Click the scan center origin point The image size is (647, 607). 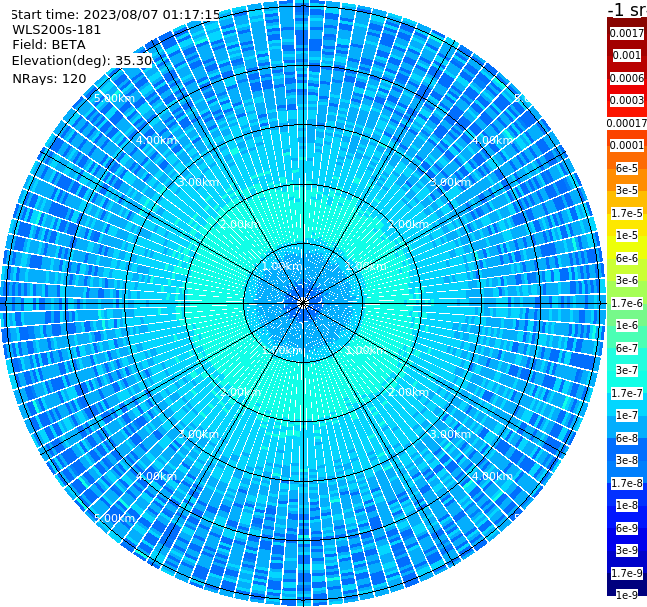pyautogui.click(x=303, y=304)
